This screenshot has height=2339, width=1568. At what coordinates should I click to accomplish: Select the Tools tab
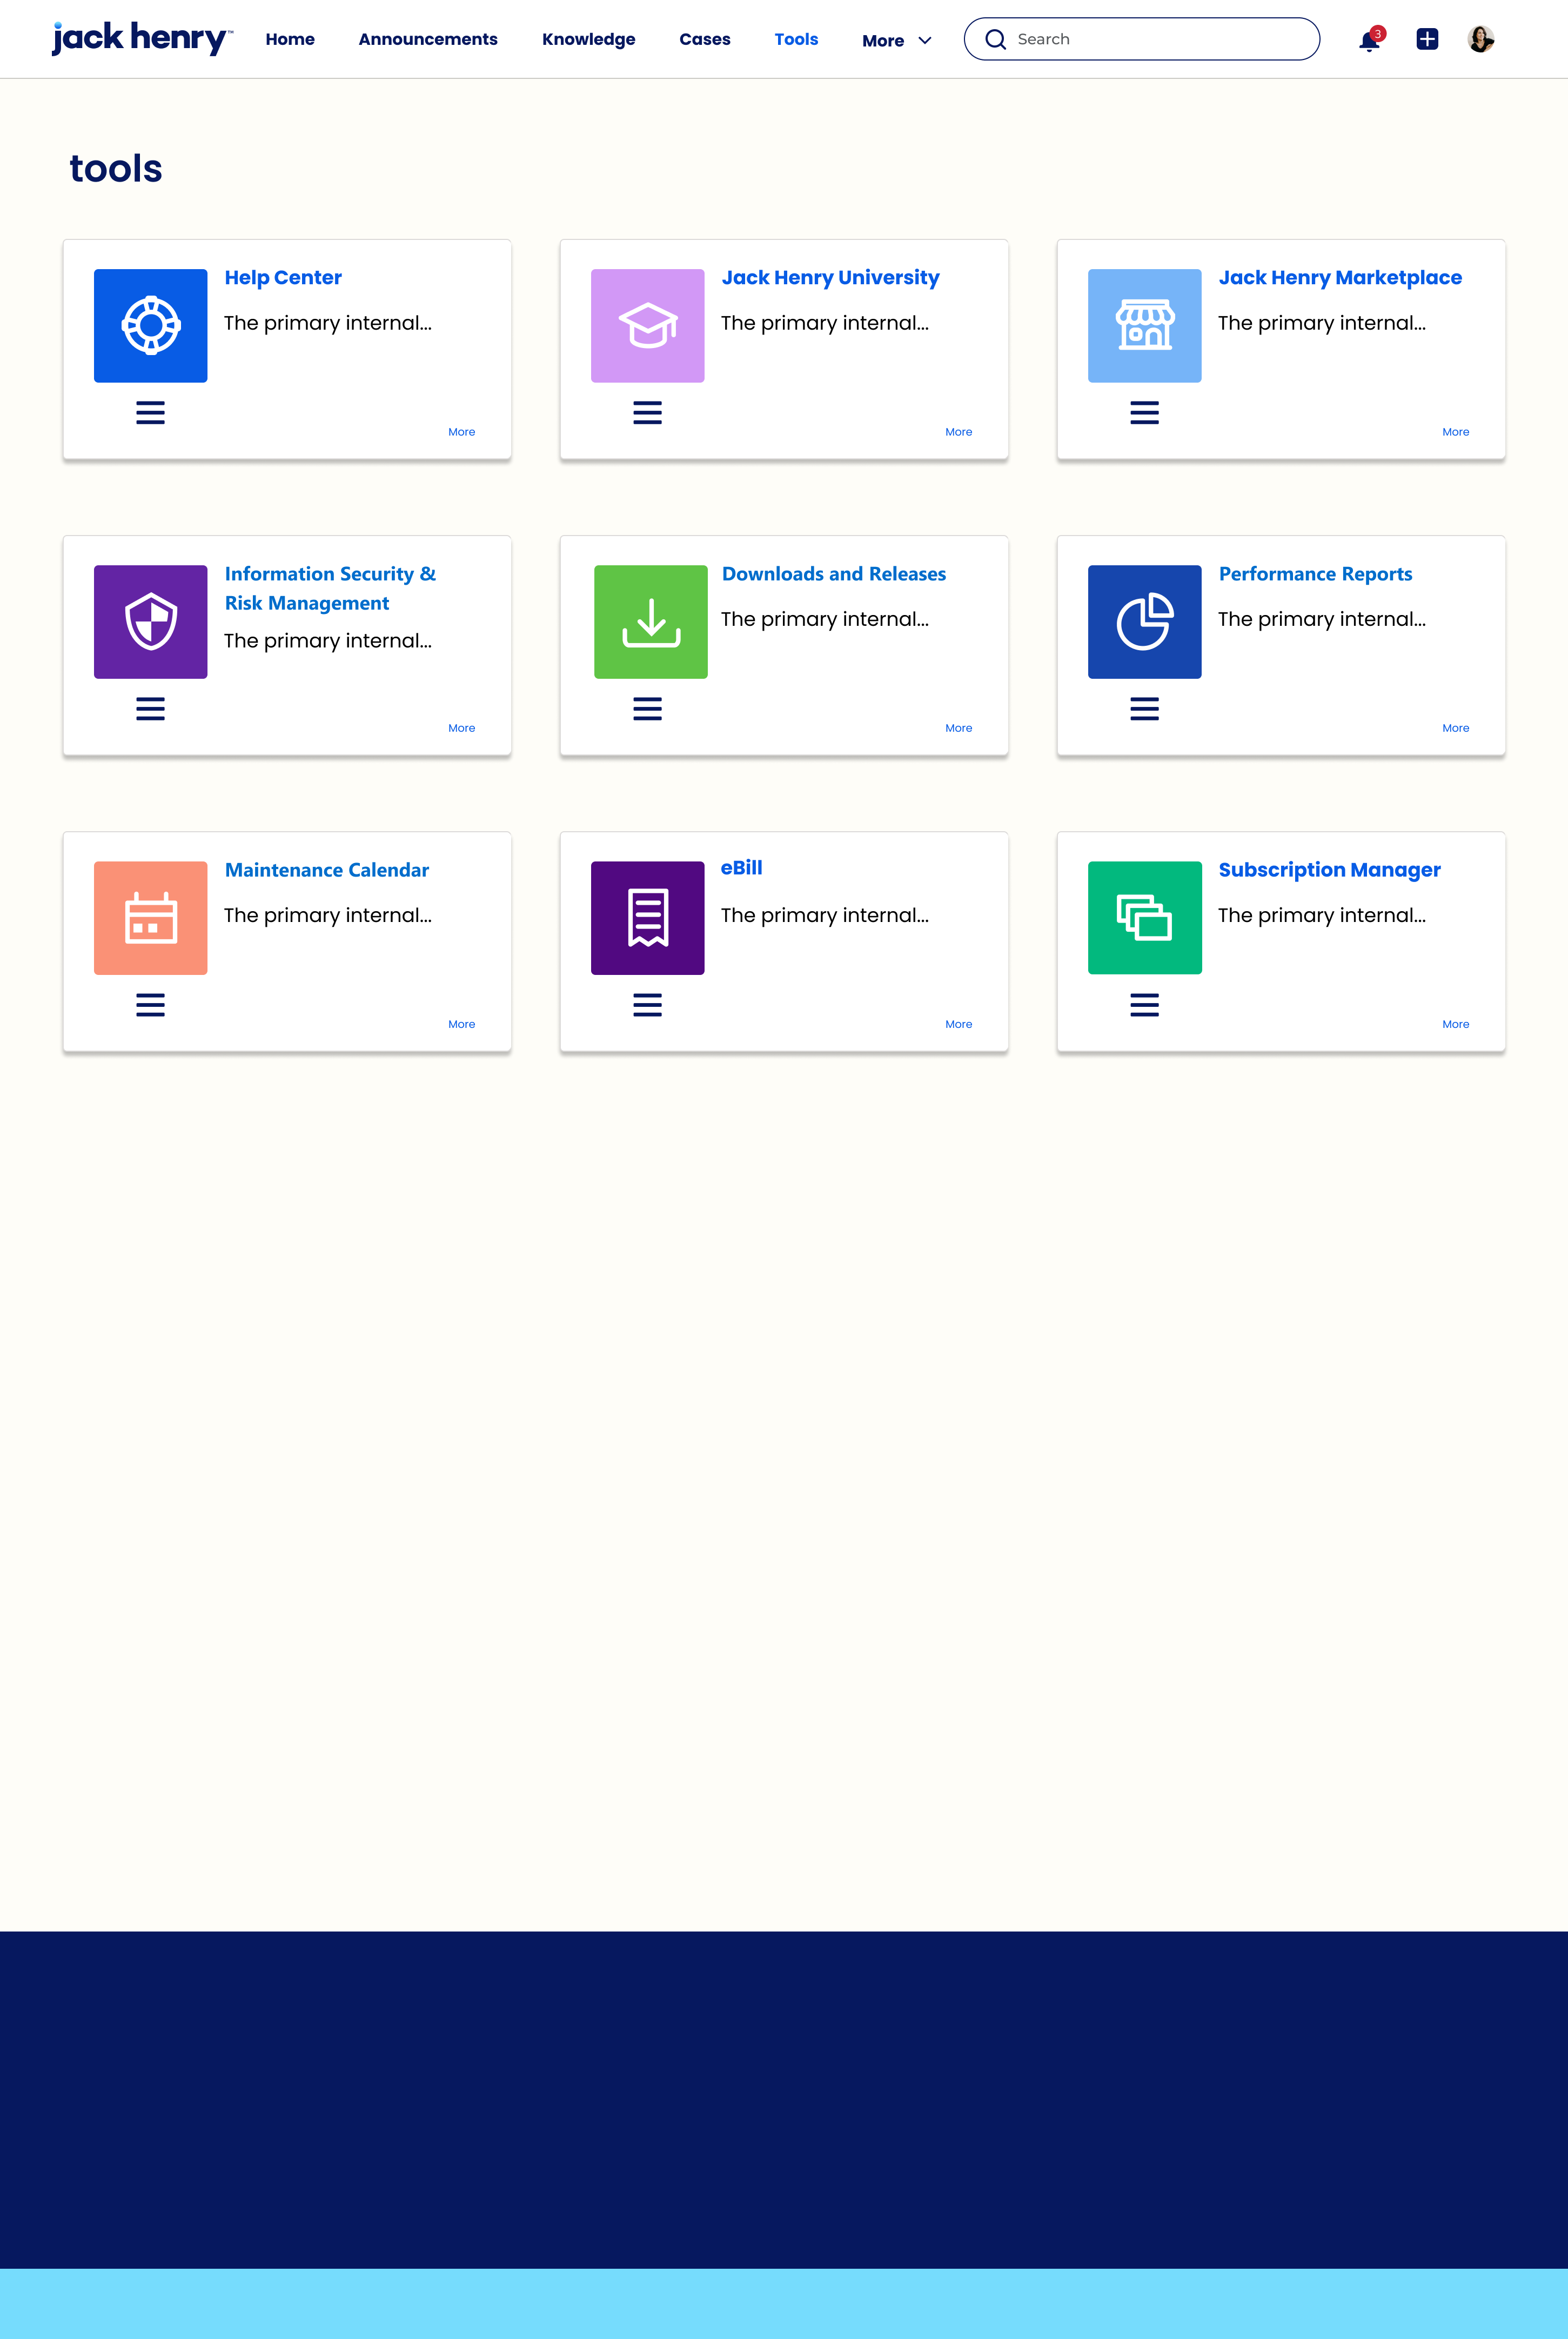[796, 39]
